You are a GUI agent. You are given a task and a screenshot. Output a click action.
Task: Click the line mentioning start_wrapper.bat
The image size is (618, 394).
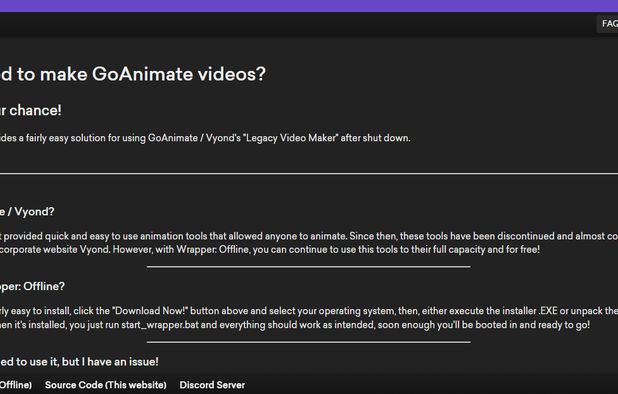pyautogui.click(x=295, y=325)
